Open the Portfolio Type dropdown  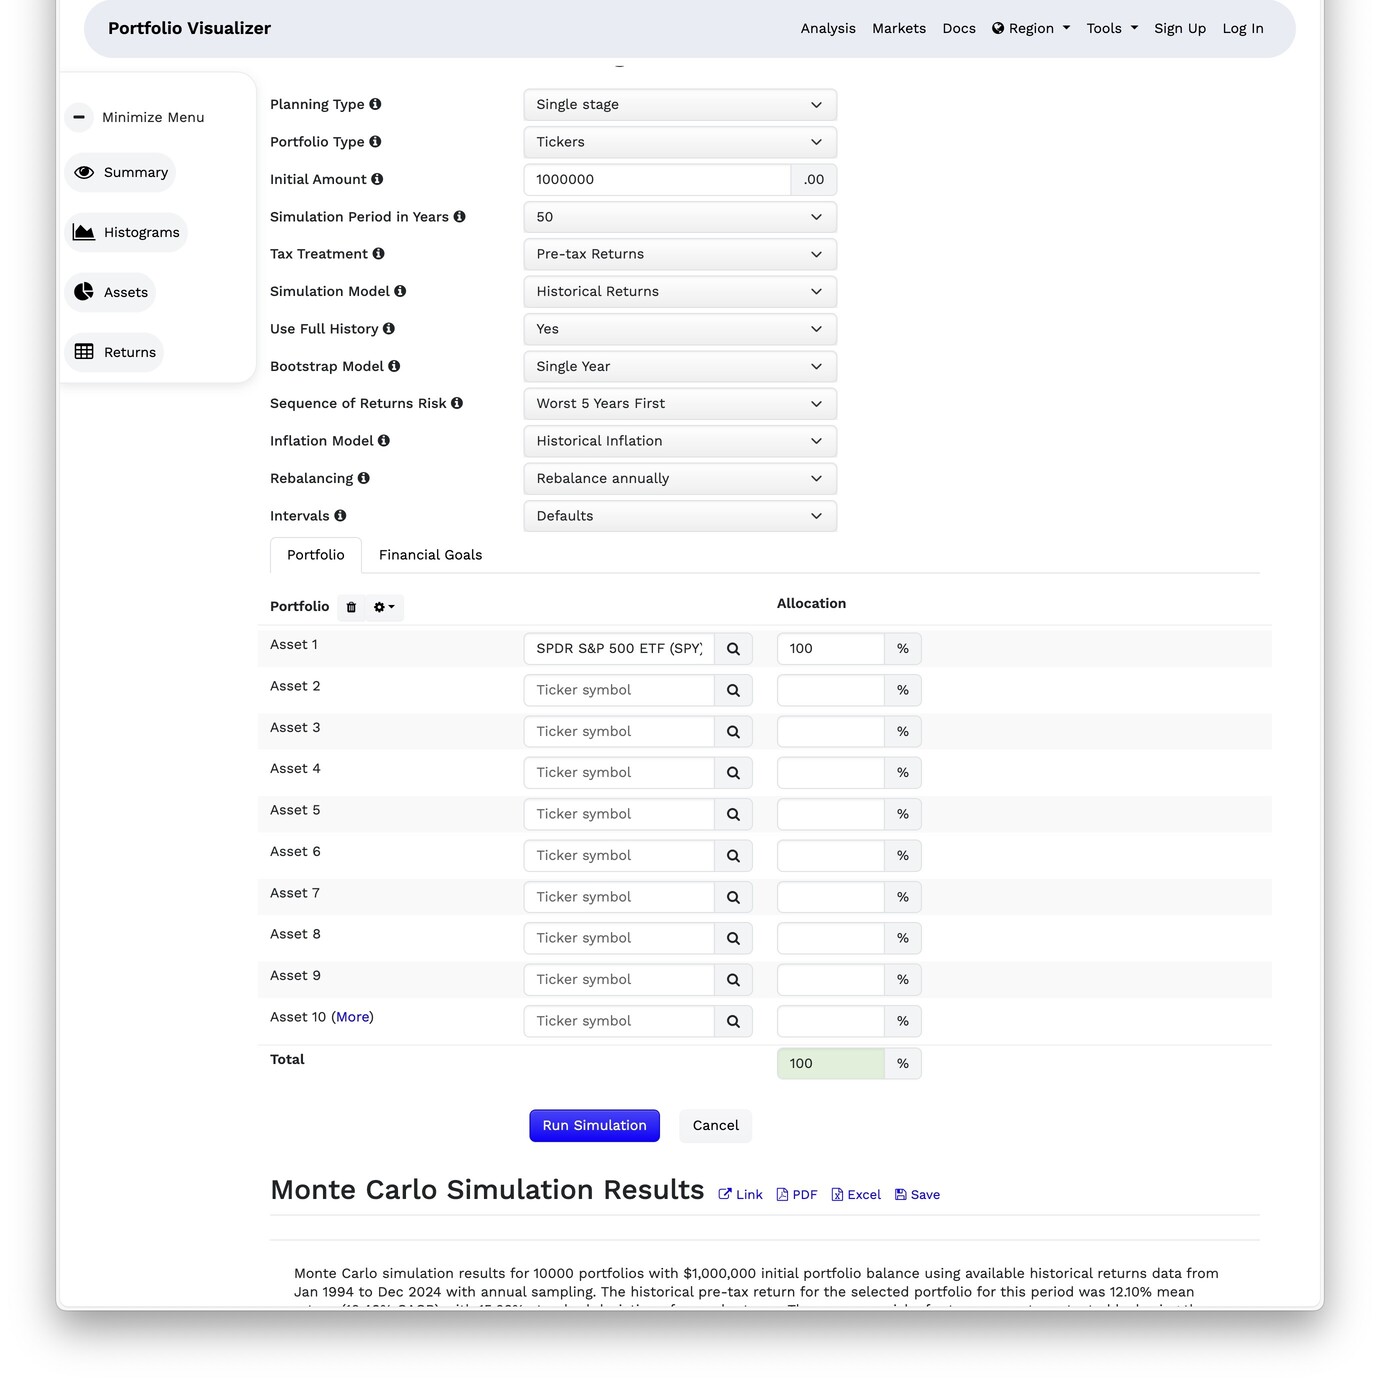coord(680,142)
